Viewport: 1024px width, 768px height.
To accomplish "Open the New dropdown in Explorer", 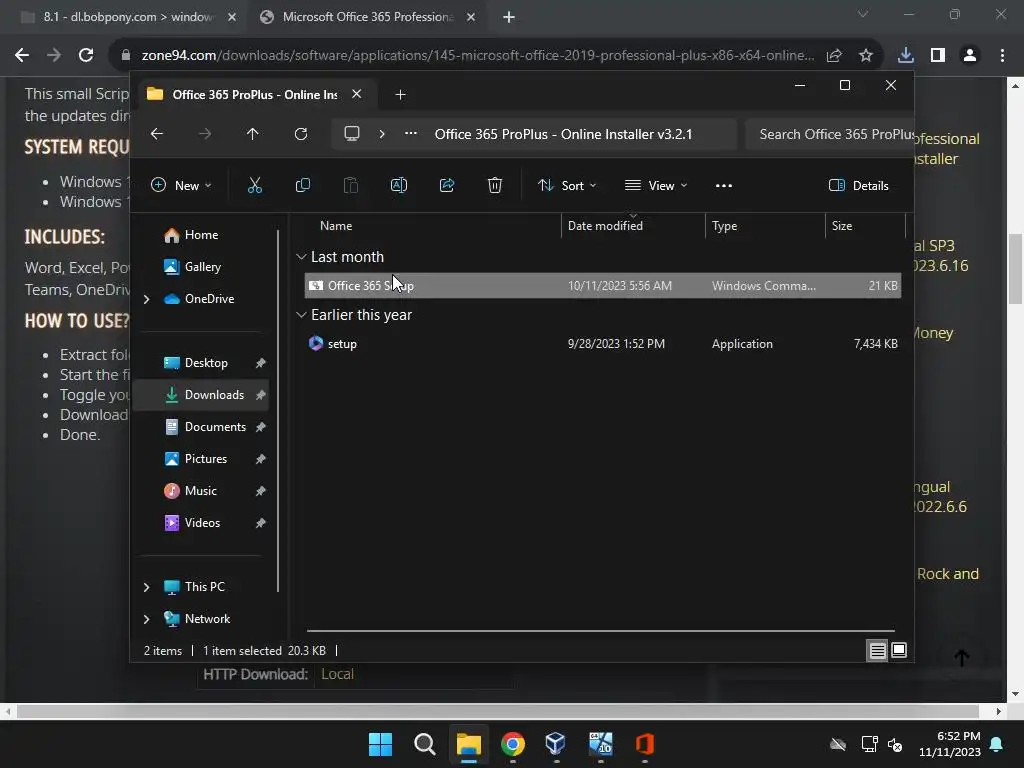I will coord(182,185).
